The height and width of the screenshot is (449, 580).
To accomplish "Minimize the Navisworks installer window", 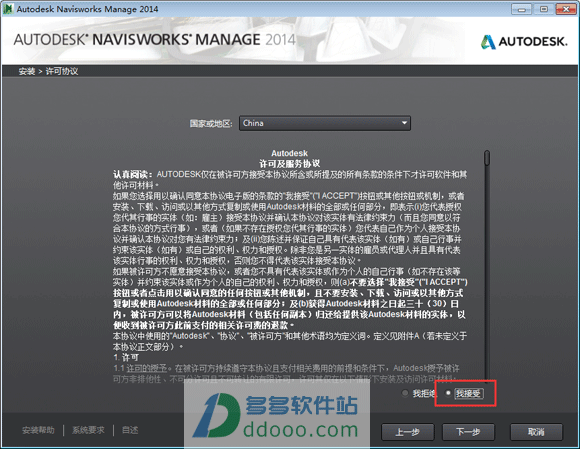I will pyautogui.click(x=522, y=9).
